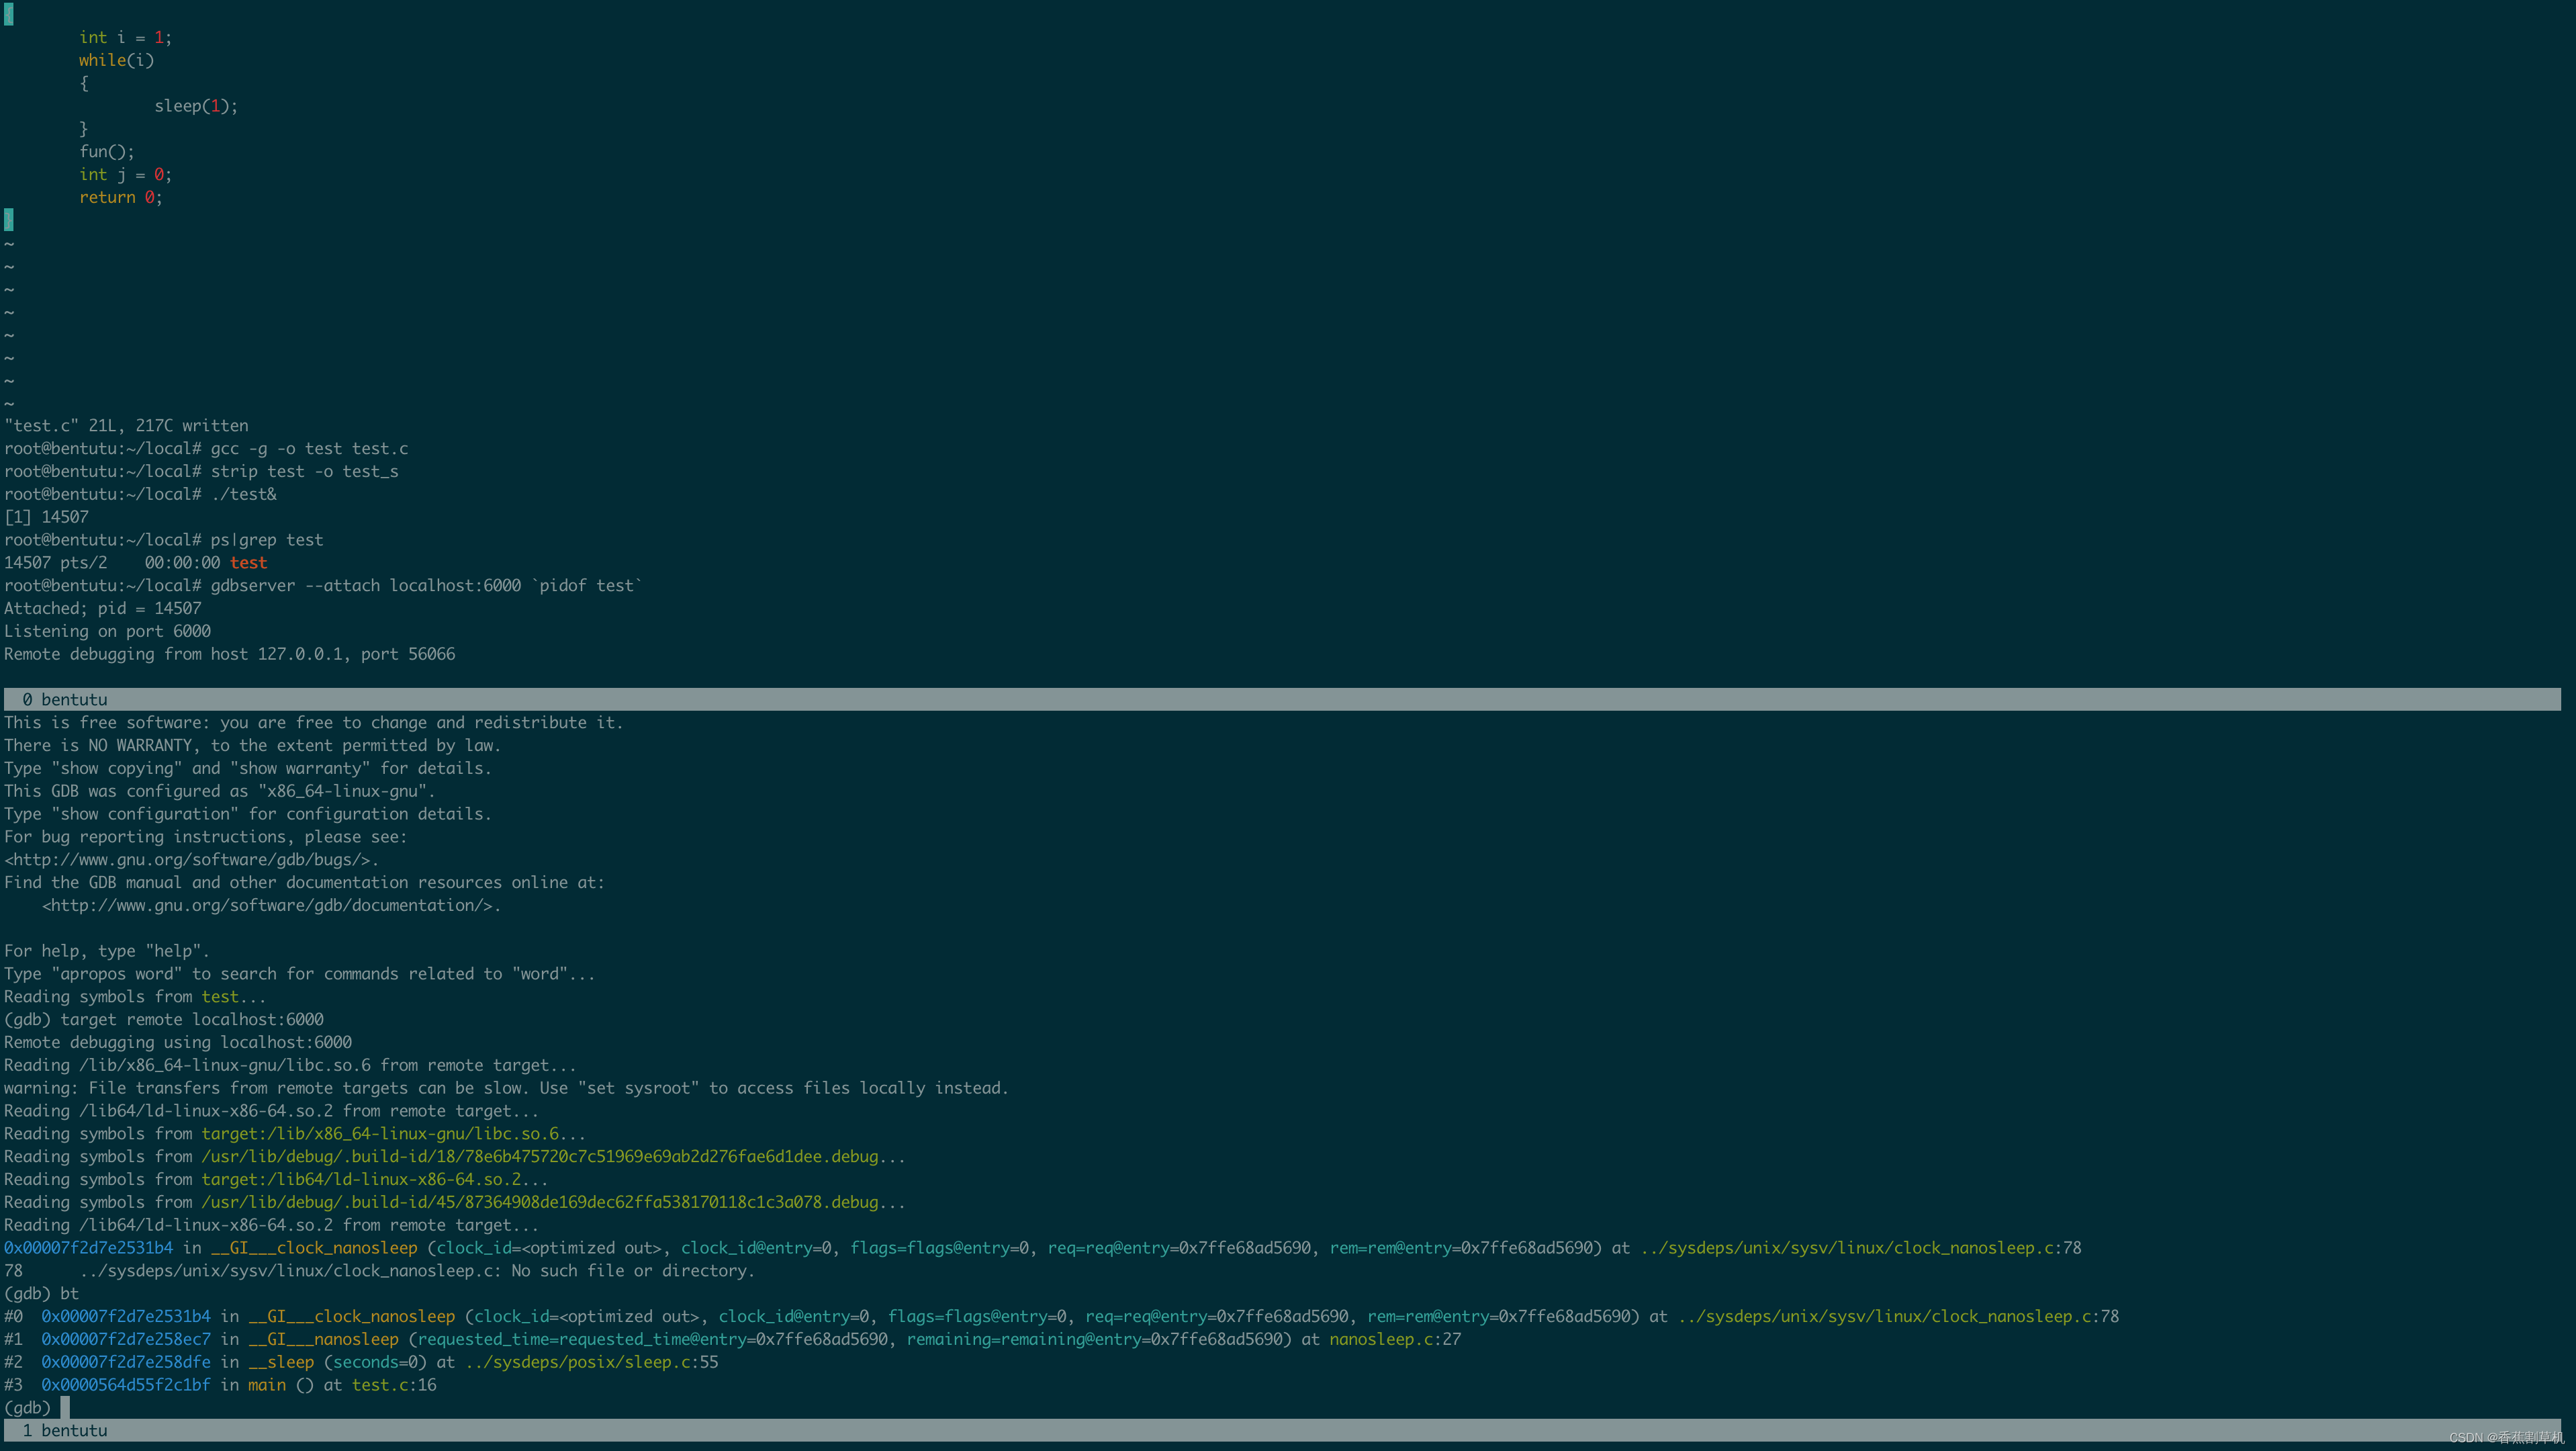Click 'nanosleep.c:27' in frame #1

1394,1339
